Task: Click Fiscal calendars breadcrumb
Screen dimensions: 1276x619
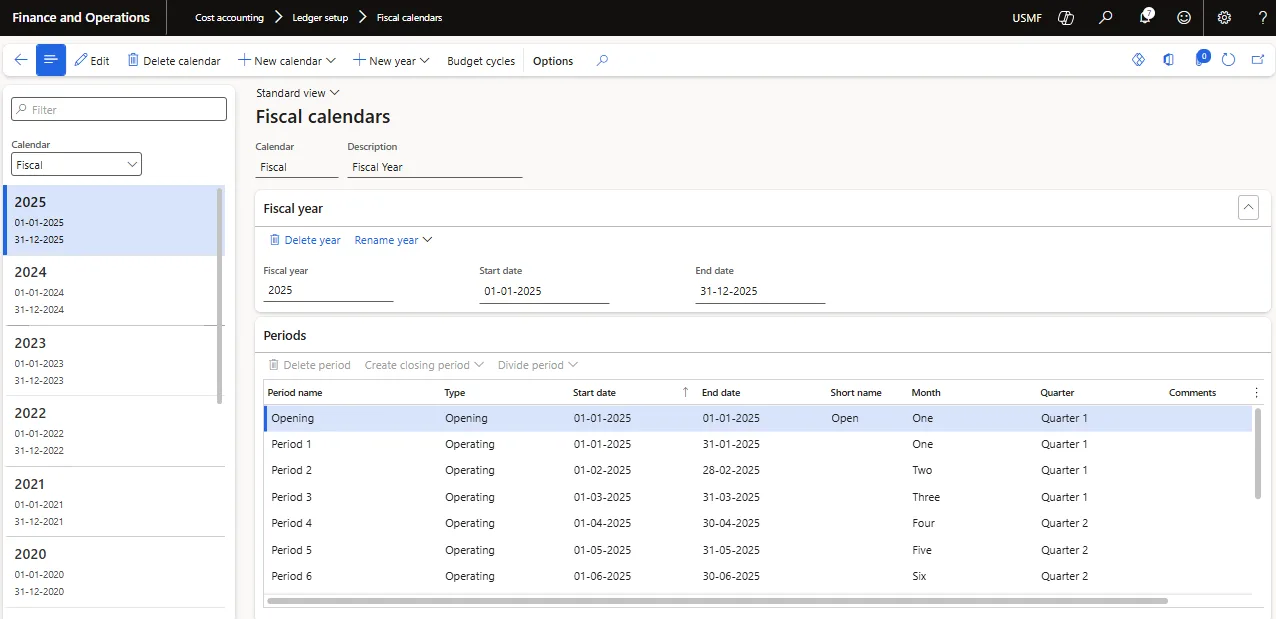Action: tap(409, 18)
